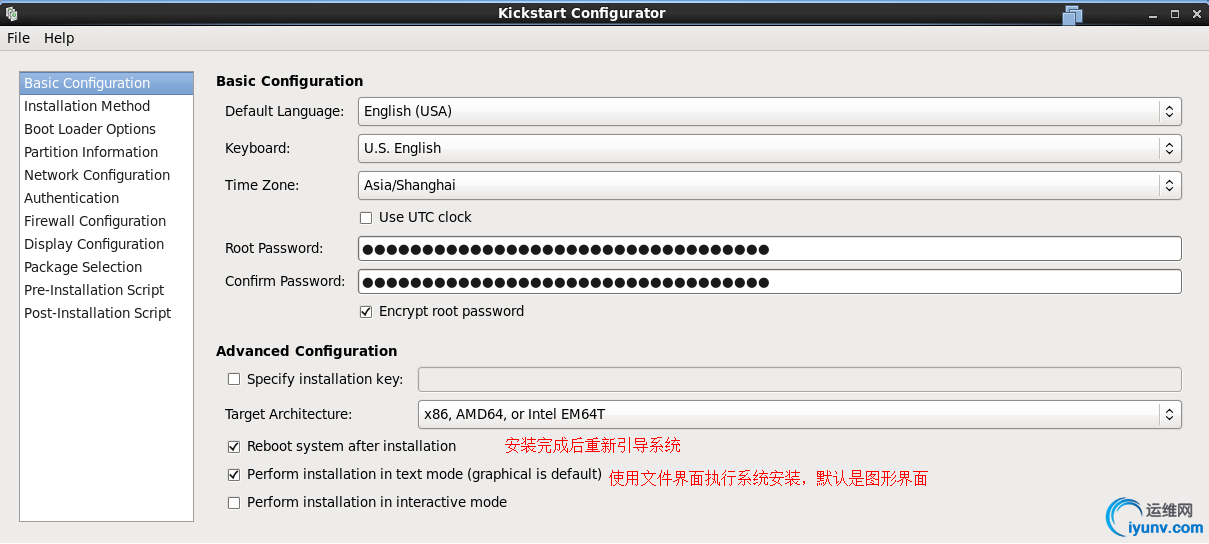Open the Help menu
This screenshot has height=544, width=1209.
click(x=59, y=38)
